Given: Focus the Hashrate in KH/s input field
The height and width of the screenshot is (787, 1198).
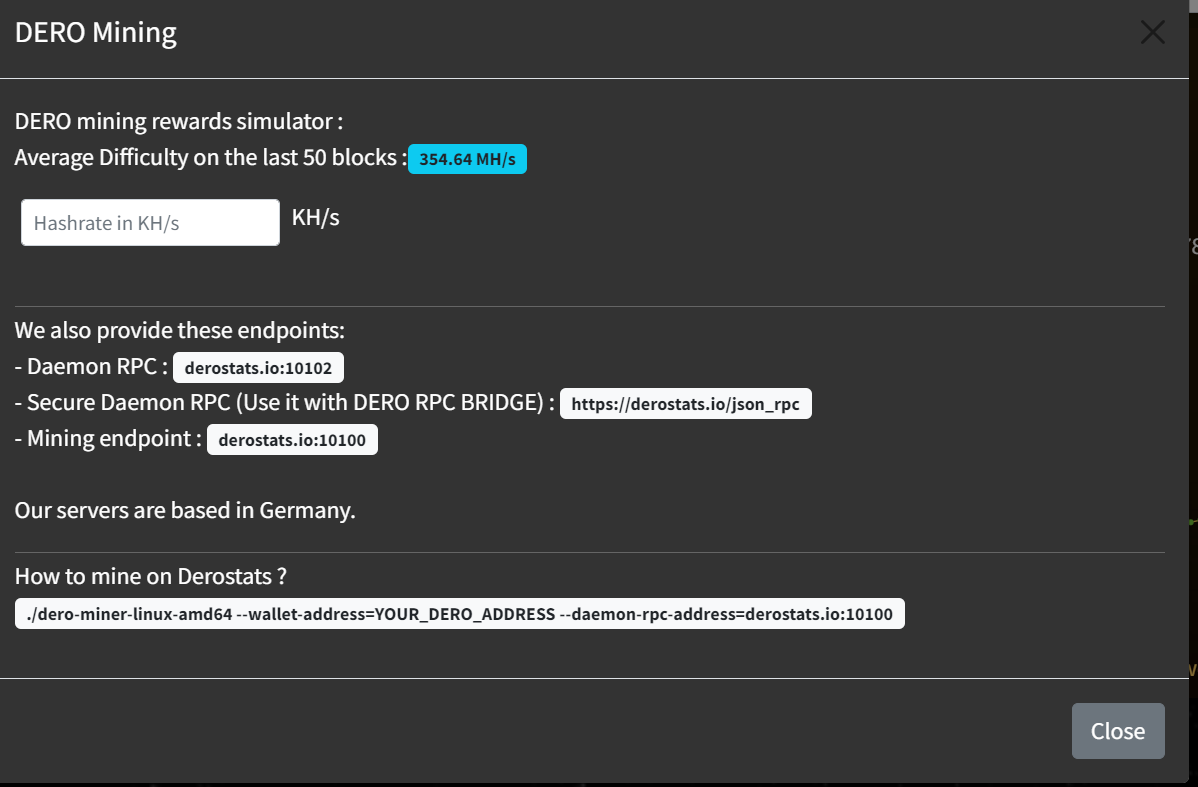Looking at the screenshot, I should coord(151,222).
